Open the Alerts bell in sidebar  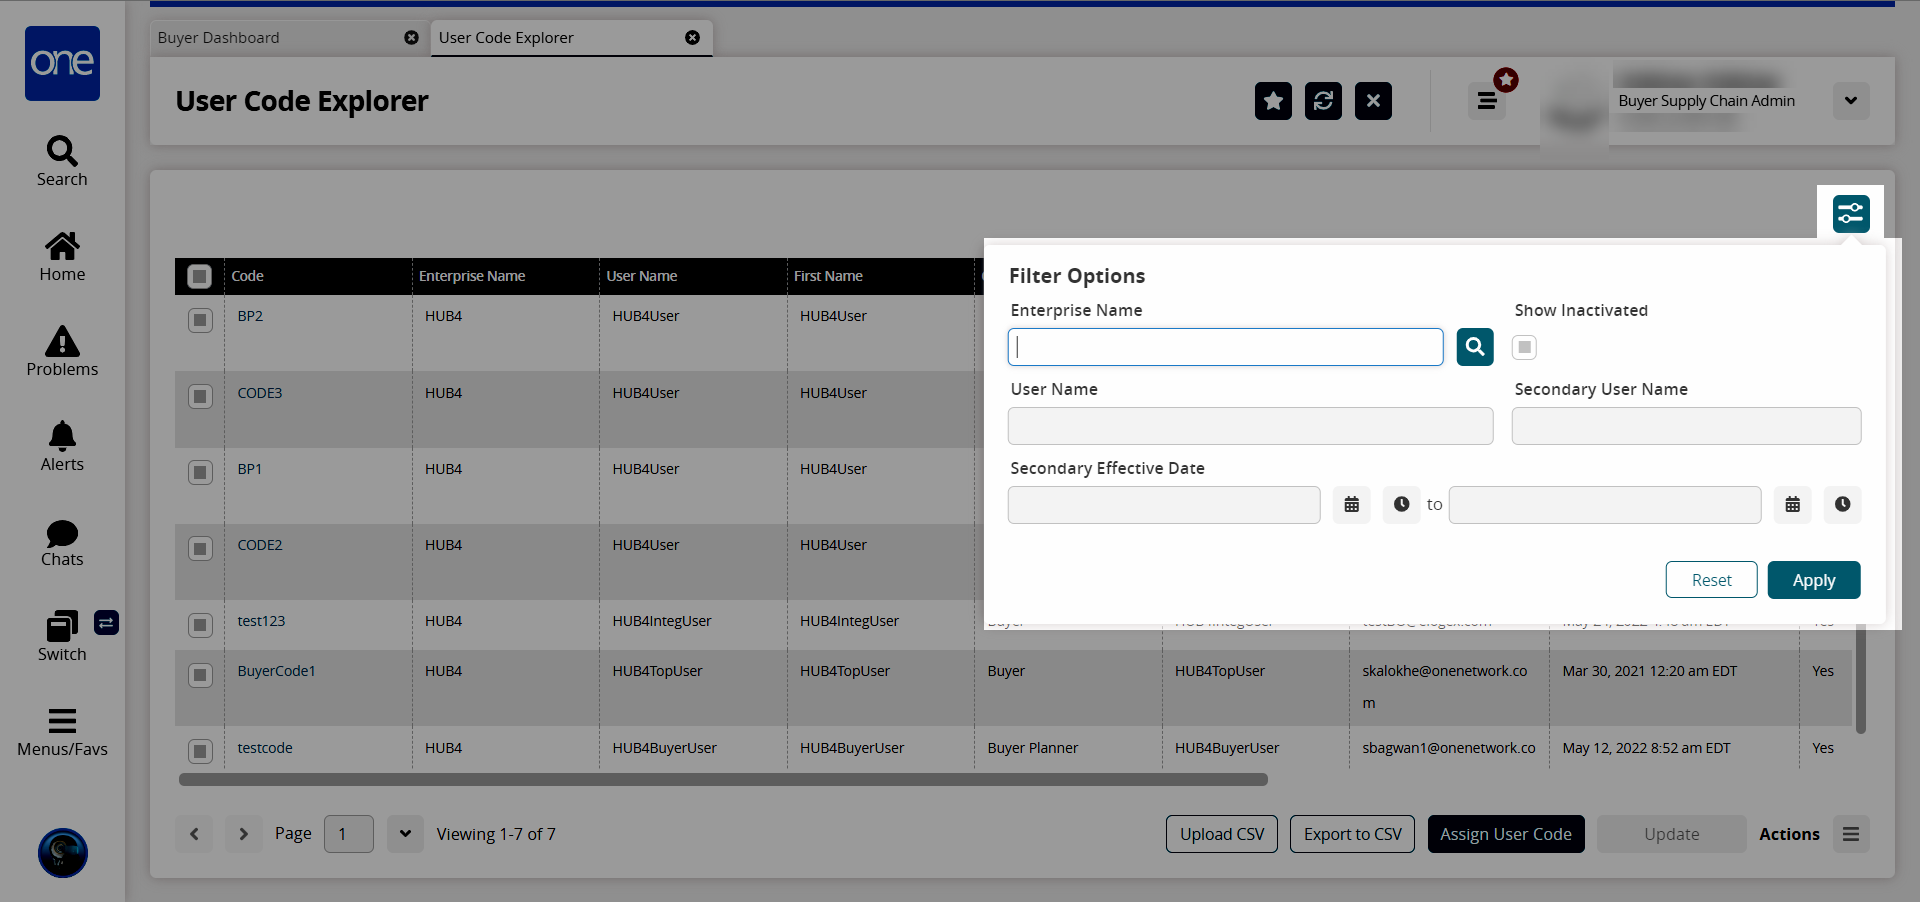(62, 446)
